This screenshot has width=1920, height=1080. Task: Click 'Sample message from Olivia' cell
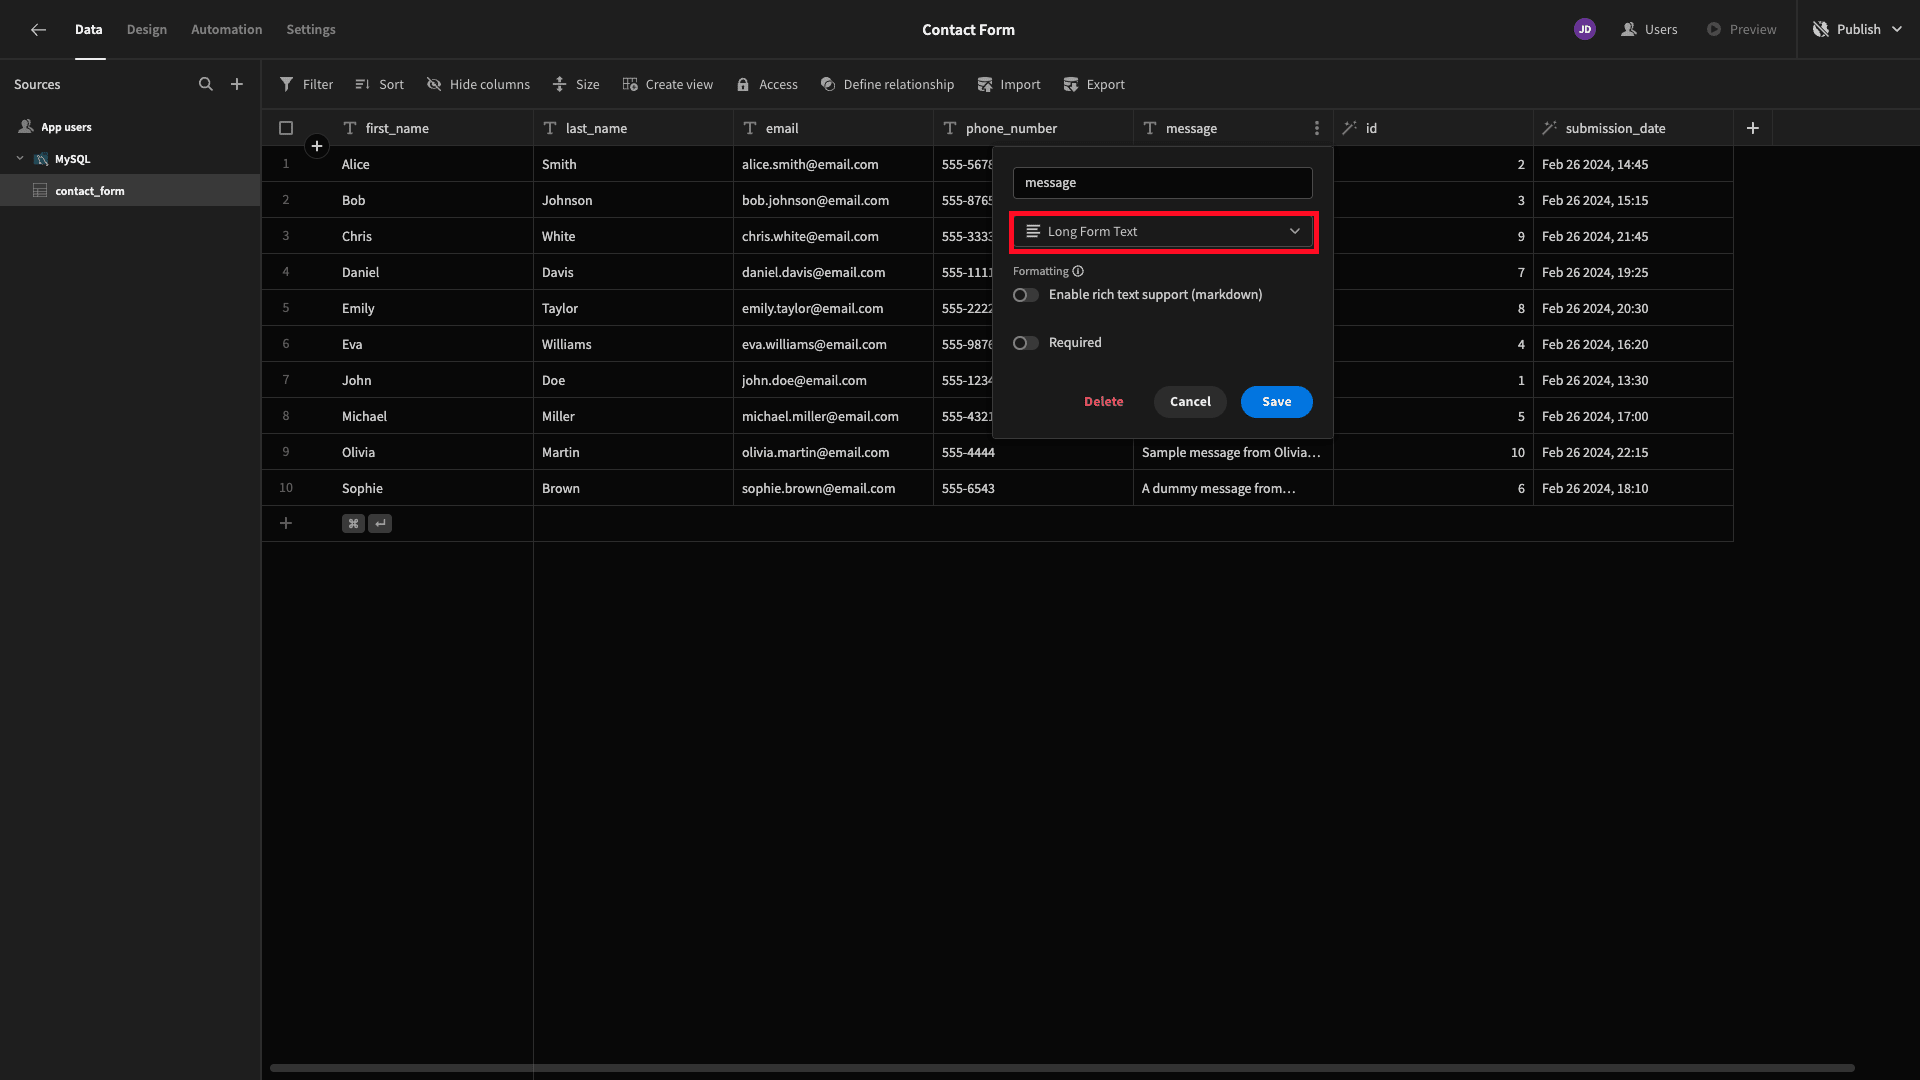[x=1233, y=452]
